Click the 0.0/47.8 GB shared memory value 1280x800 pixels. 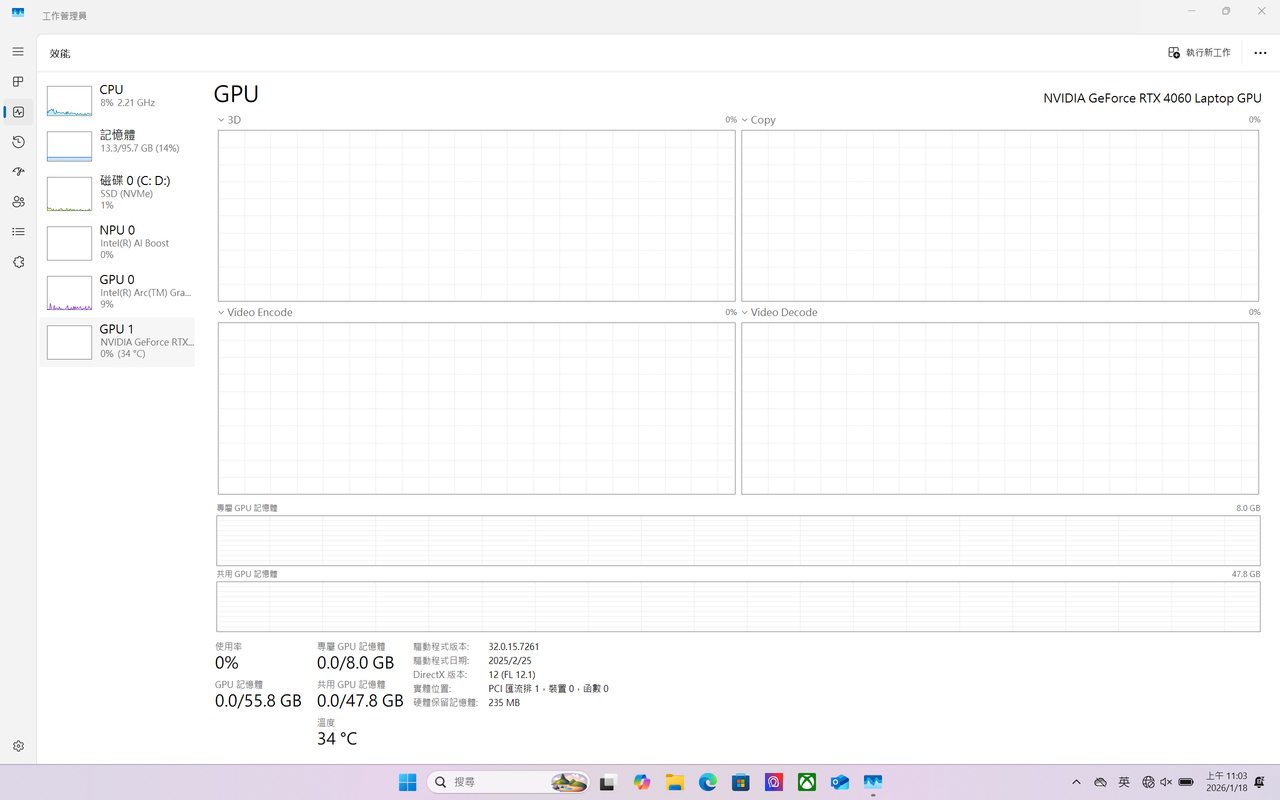tap(360, 701)
